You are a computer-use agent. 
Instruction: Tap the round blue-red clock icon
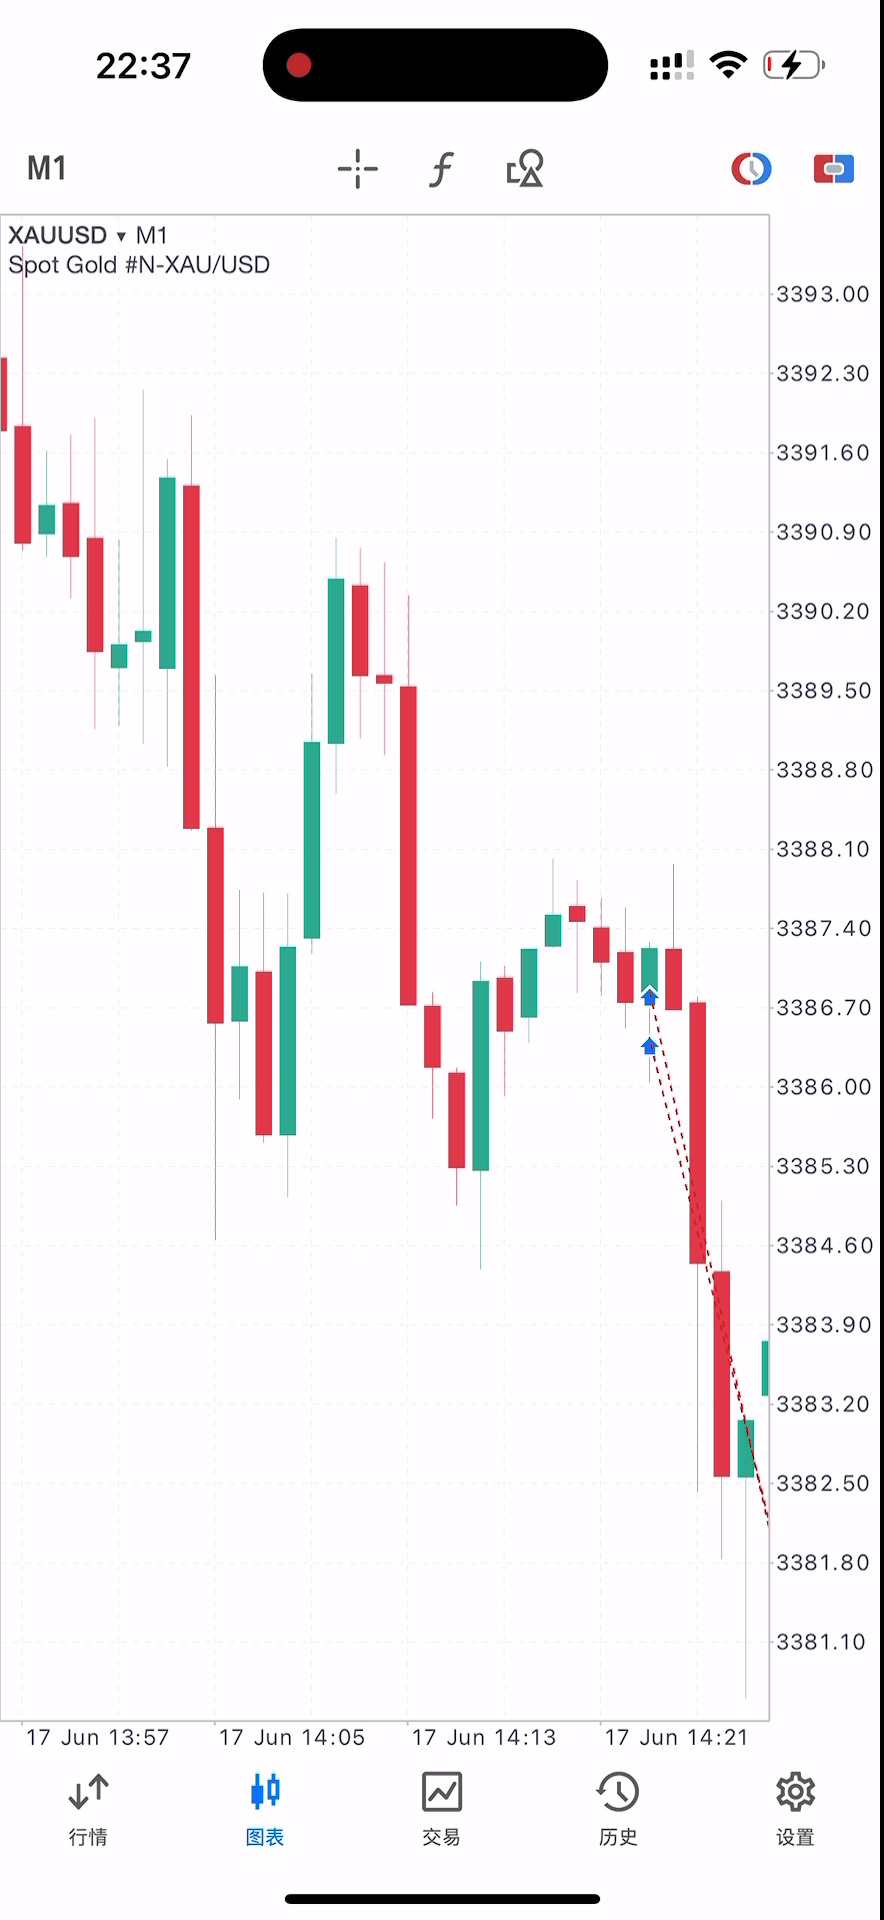point(751,168)
